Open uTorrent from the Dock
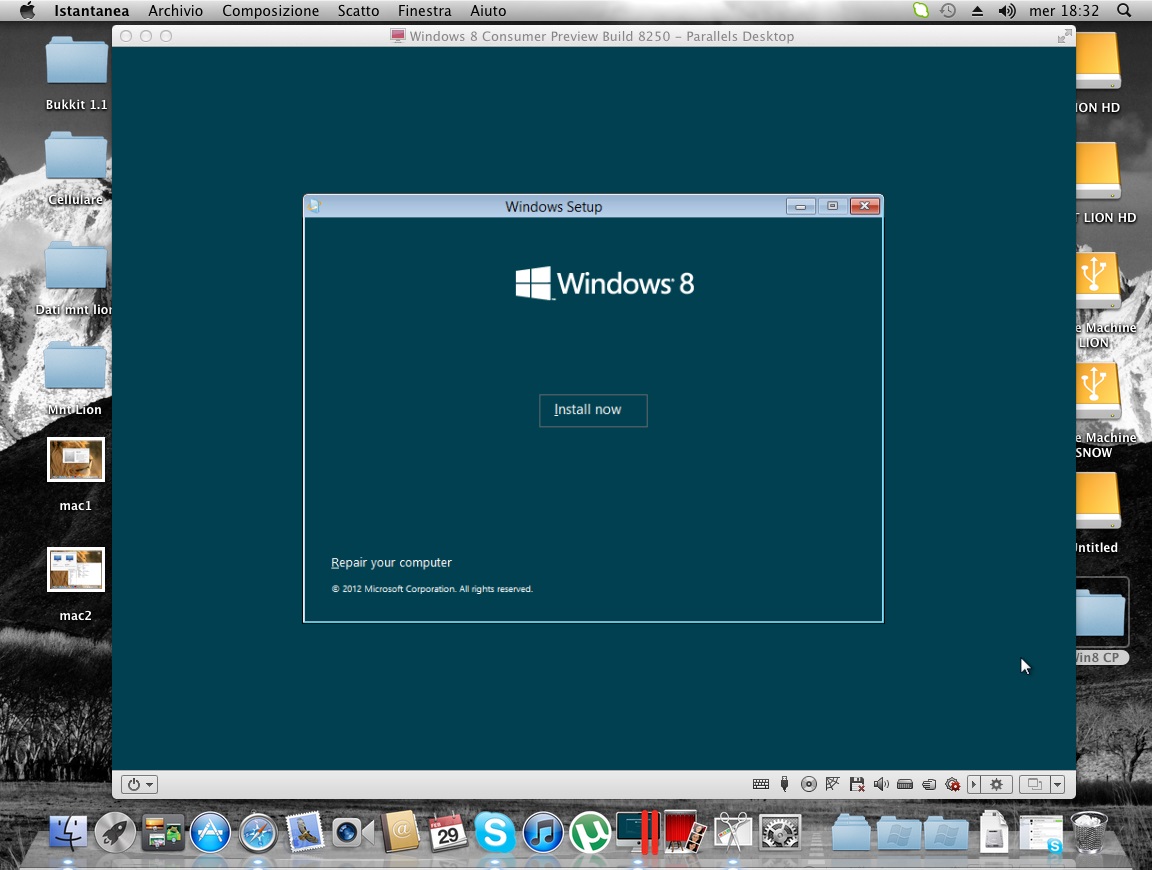 coord(590,833)
